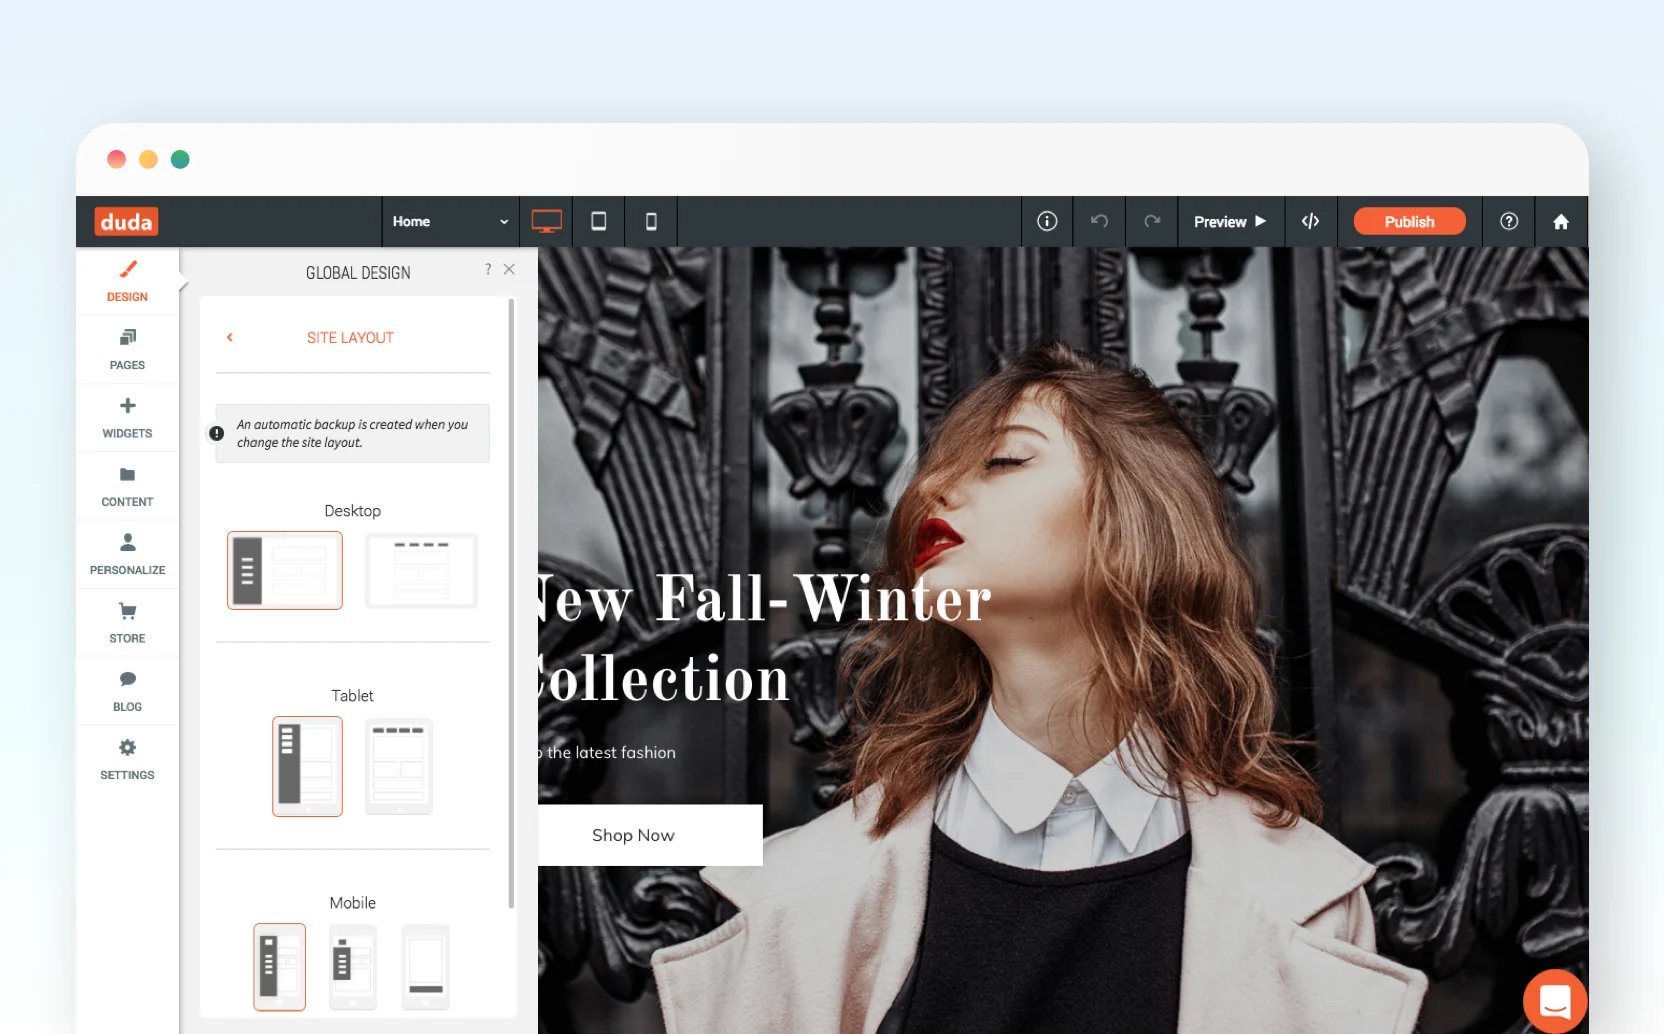Select the sidebar desktop layout option

click(285, 570)
